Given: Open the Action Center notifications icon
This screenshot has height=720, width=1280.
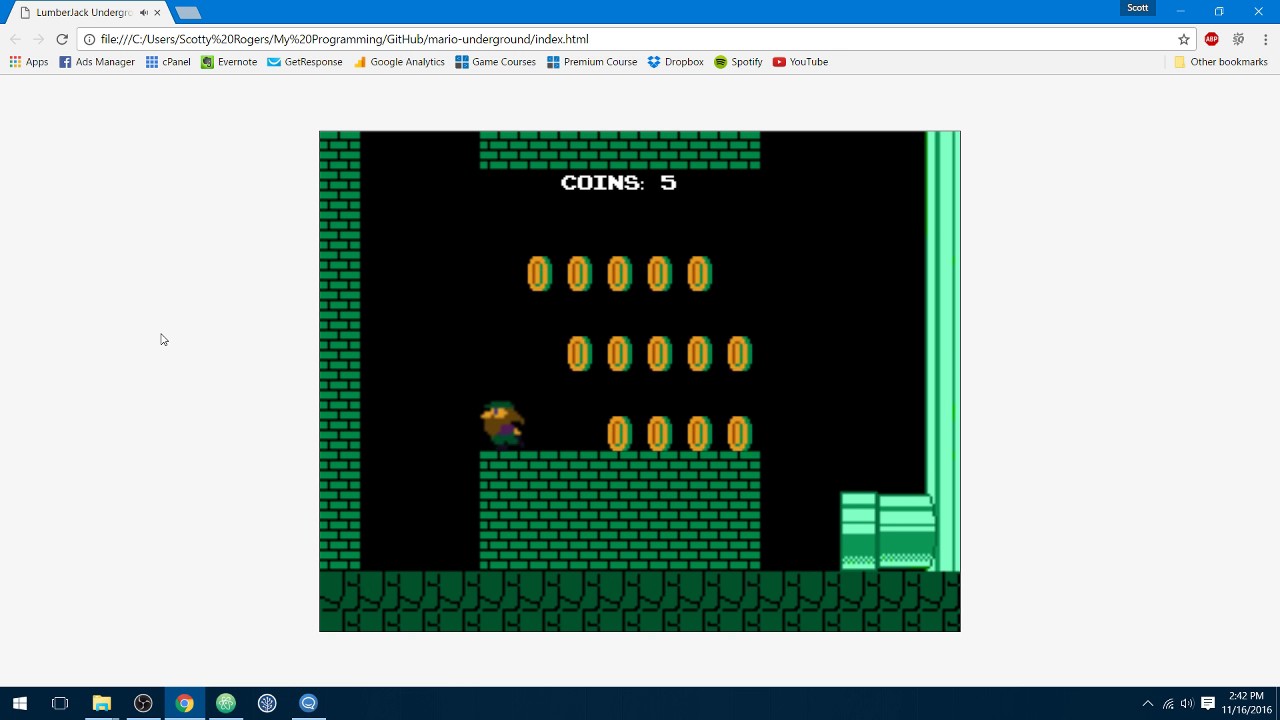Looking at the screenshot, I should pyautogui.click(x=1208, y=703).
